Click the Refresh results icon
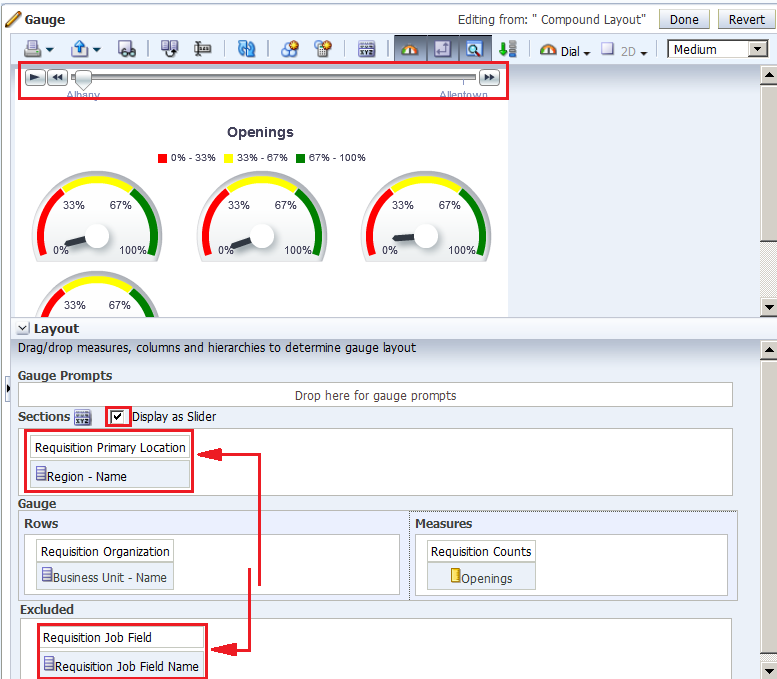This screenshot has width=777, height=679. [246, 49]
